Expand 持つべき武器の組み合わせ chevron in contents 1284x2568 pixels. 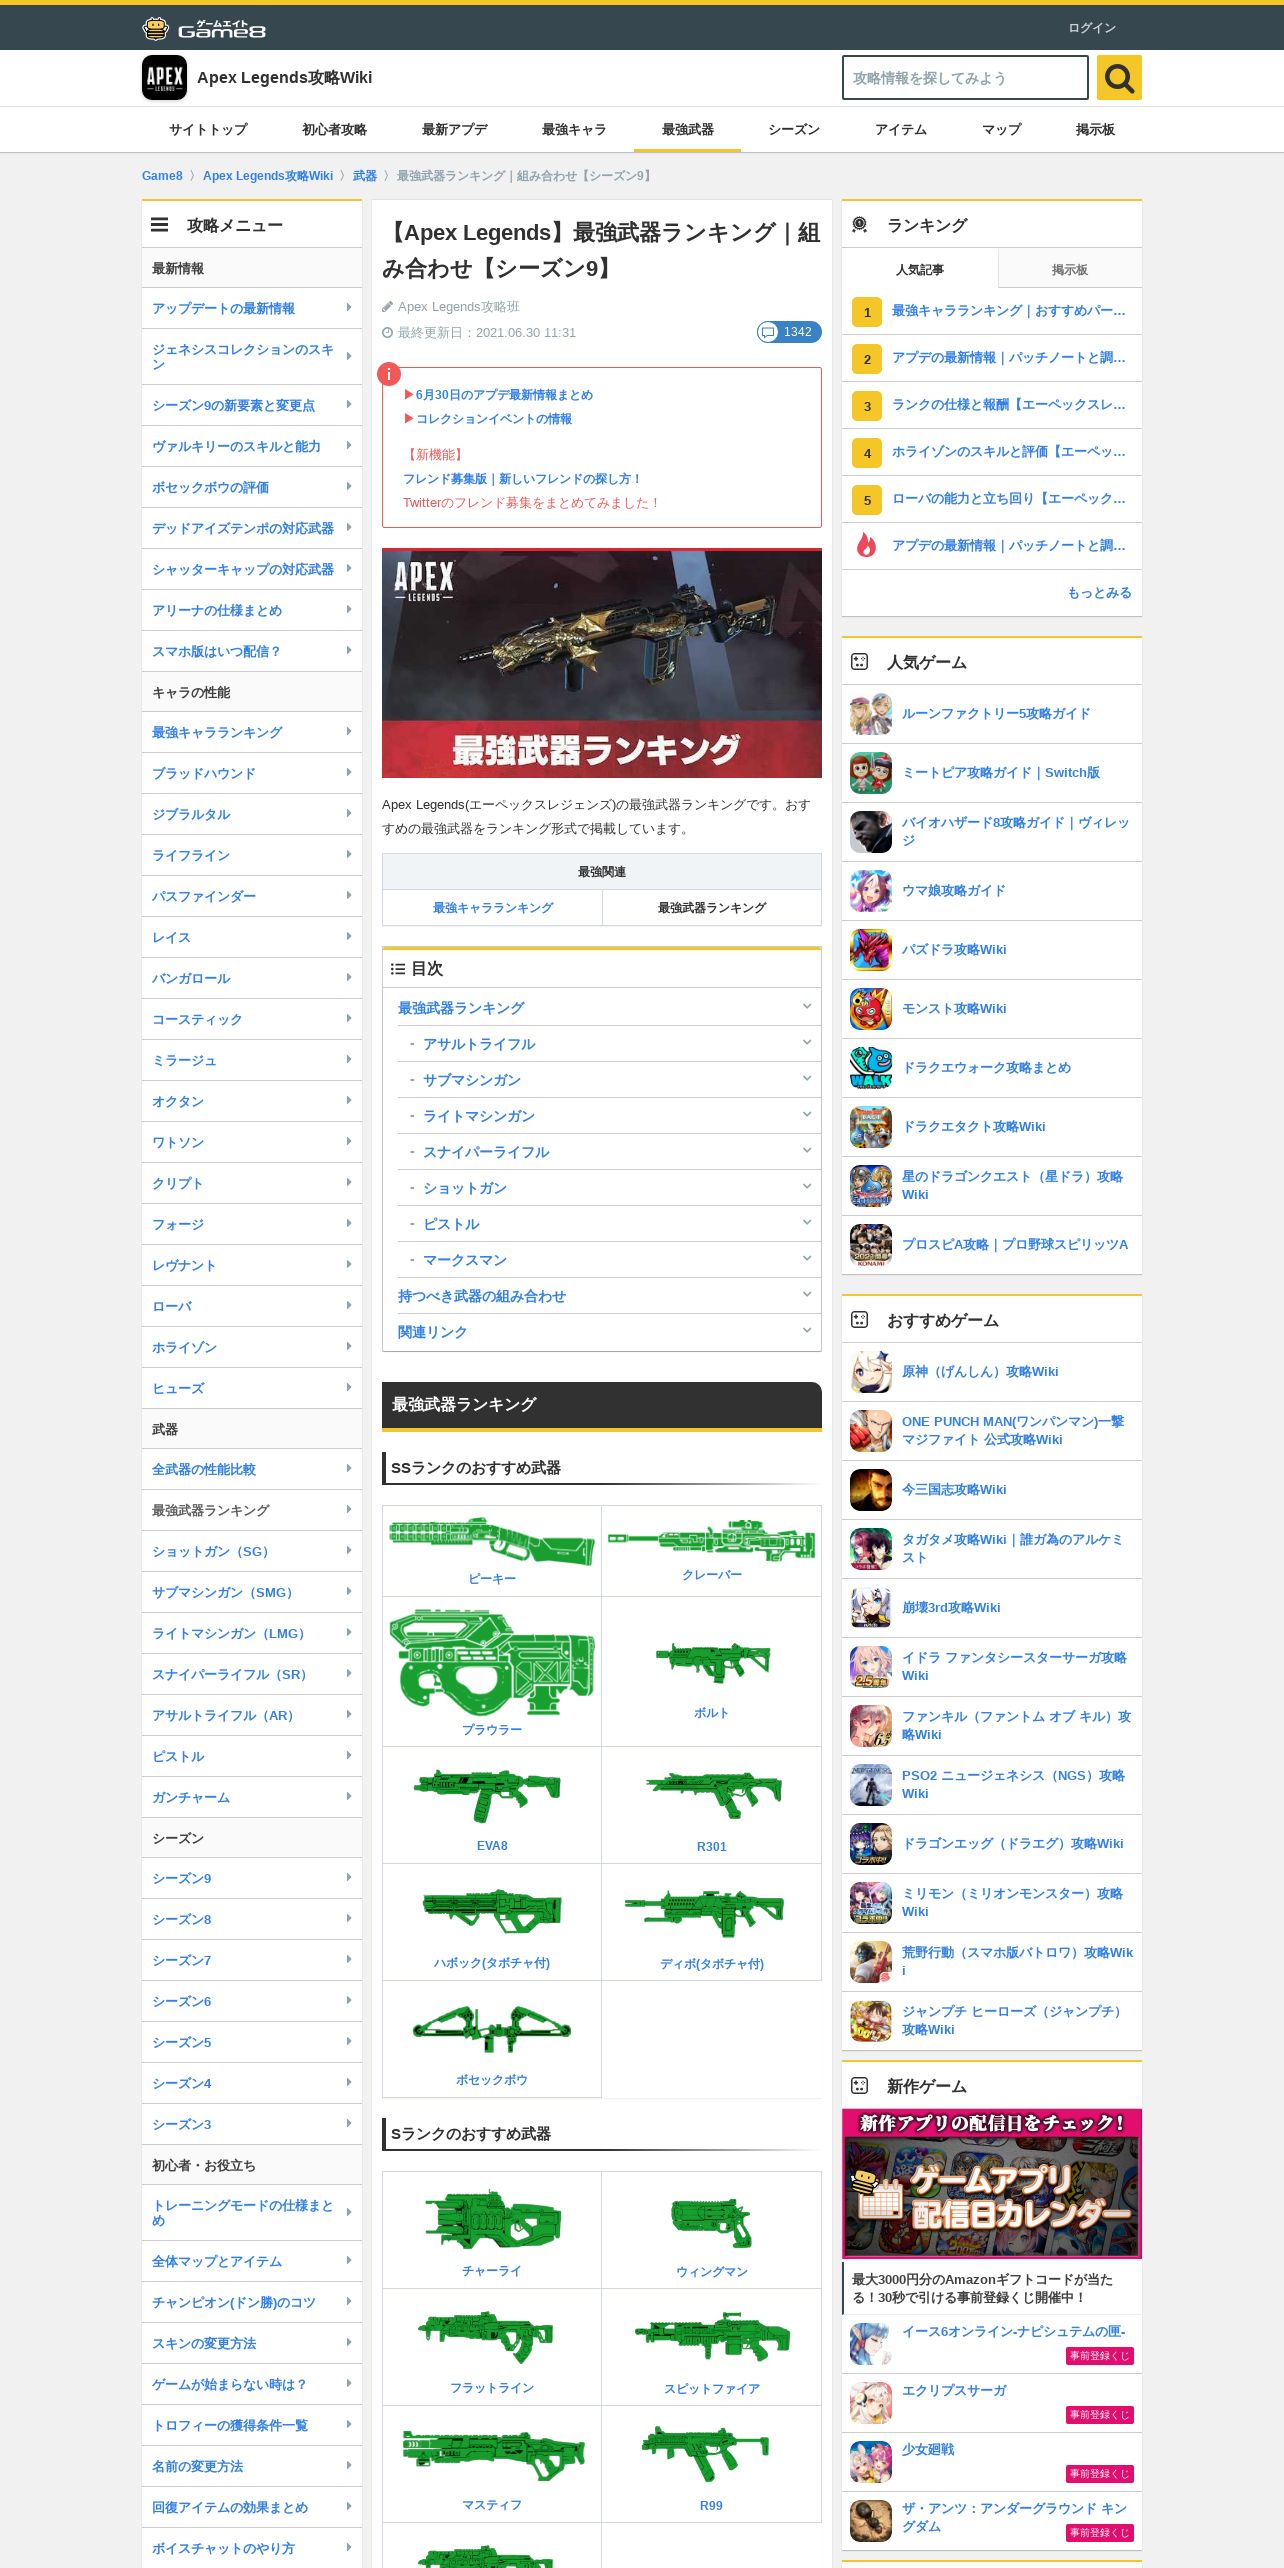(x=806, y=1294)
